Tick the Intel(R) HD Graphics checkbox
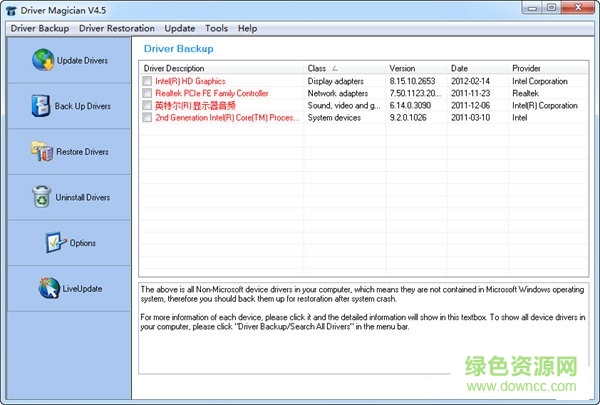This screenshot has width=600, height=405. (148, 81)
